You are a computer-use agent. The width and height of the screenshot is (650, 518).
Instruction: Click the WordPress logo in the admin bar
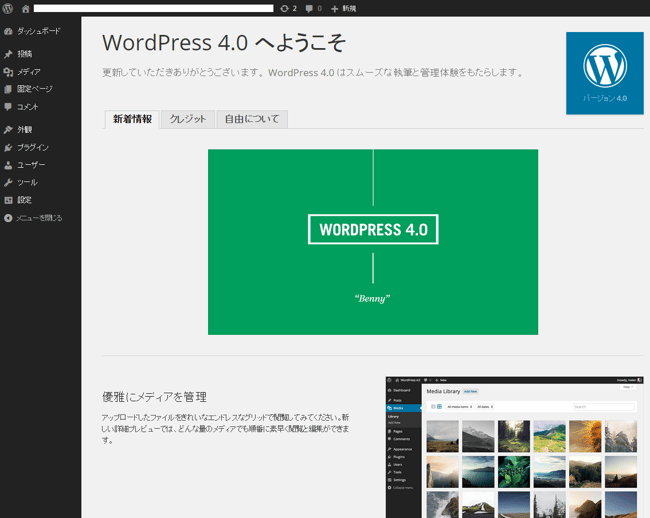(x=7, y=8)
